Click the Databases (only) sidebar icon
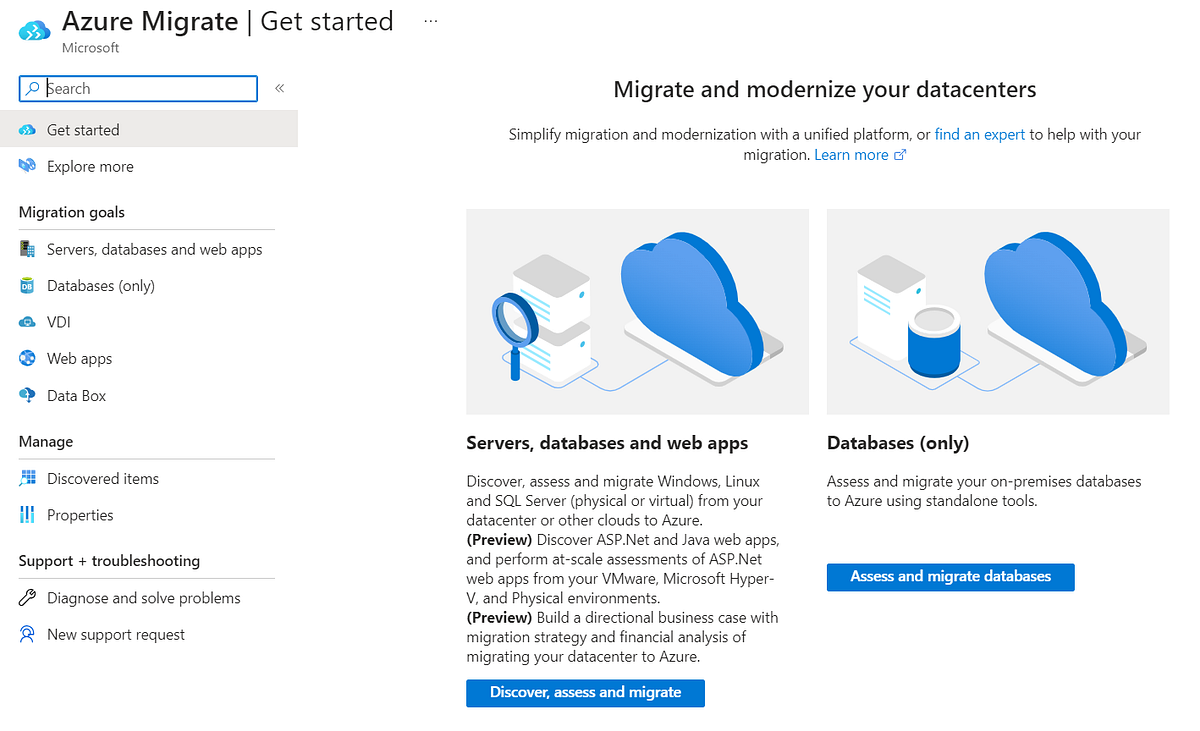Viewport: 1200px width, 731px height. tap(28, 285)
